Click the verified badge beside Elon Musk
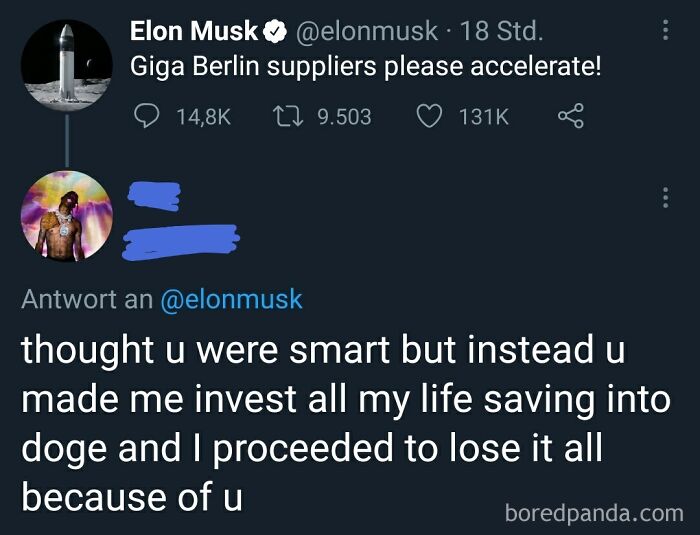Viewport: 700px width, 535px height. [x=274, y=32]
